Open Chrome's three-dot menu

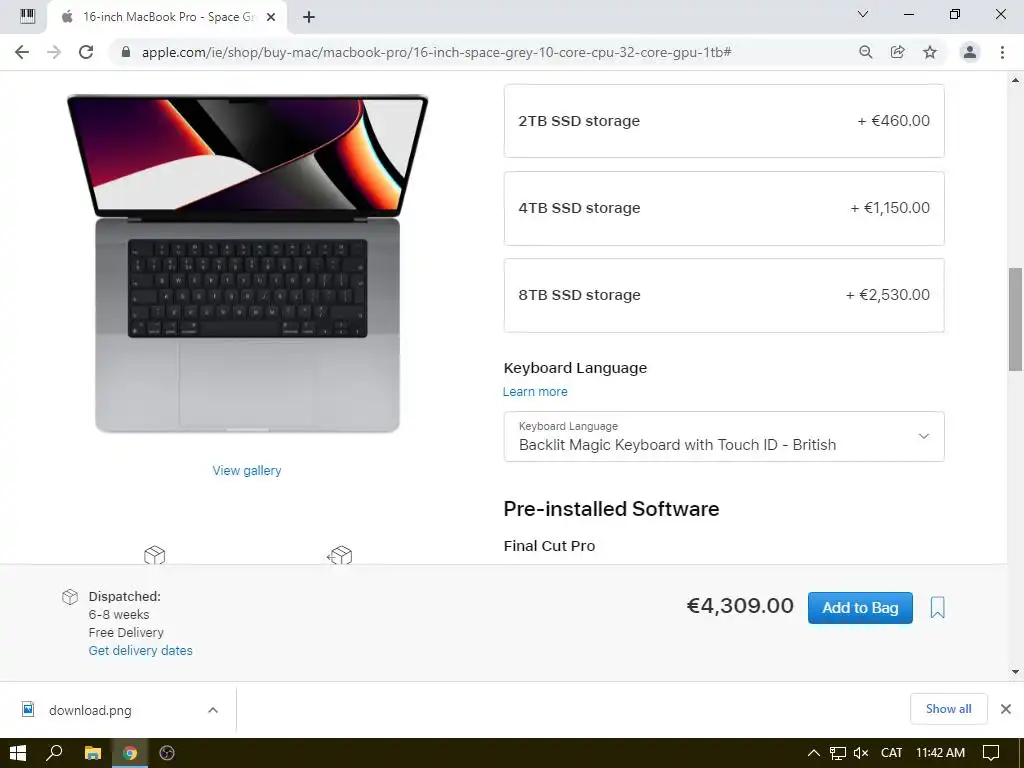(x=1002, y=52)
